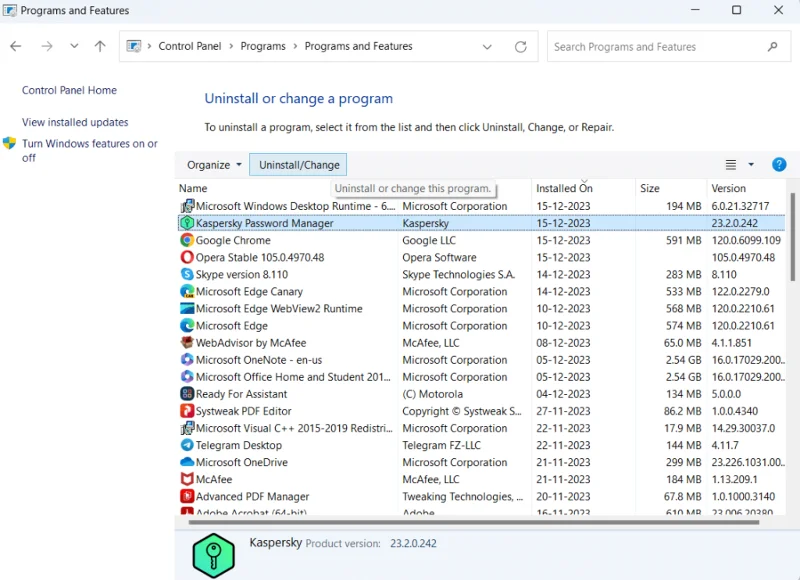Select the Skype version 8.110 icon
Viewport: 800px width, 580px height.
188,275
